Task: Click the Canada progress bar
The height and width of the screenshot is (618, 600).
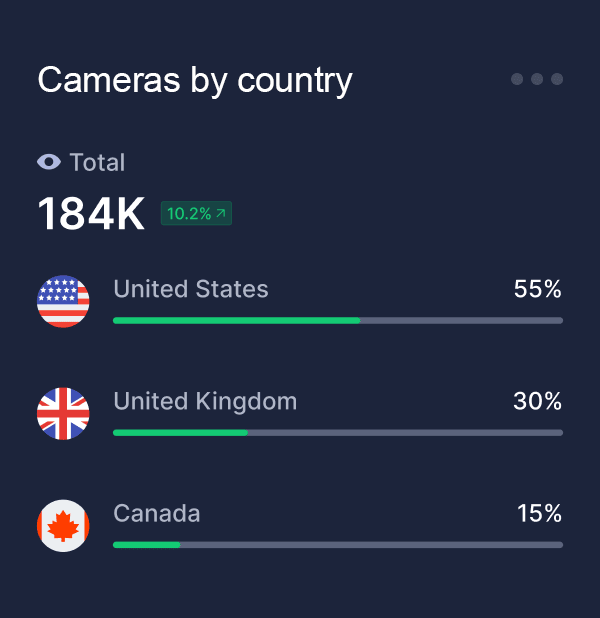Action: pyautogui.click(x=337, y=544)
